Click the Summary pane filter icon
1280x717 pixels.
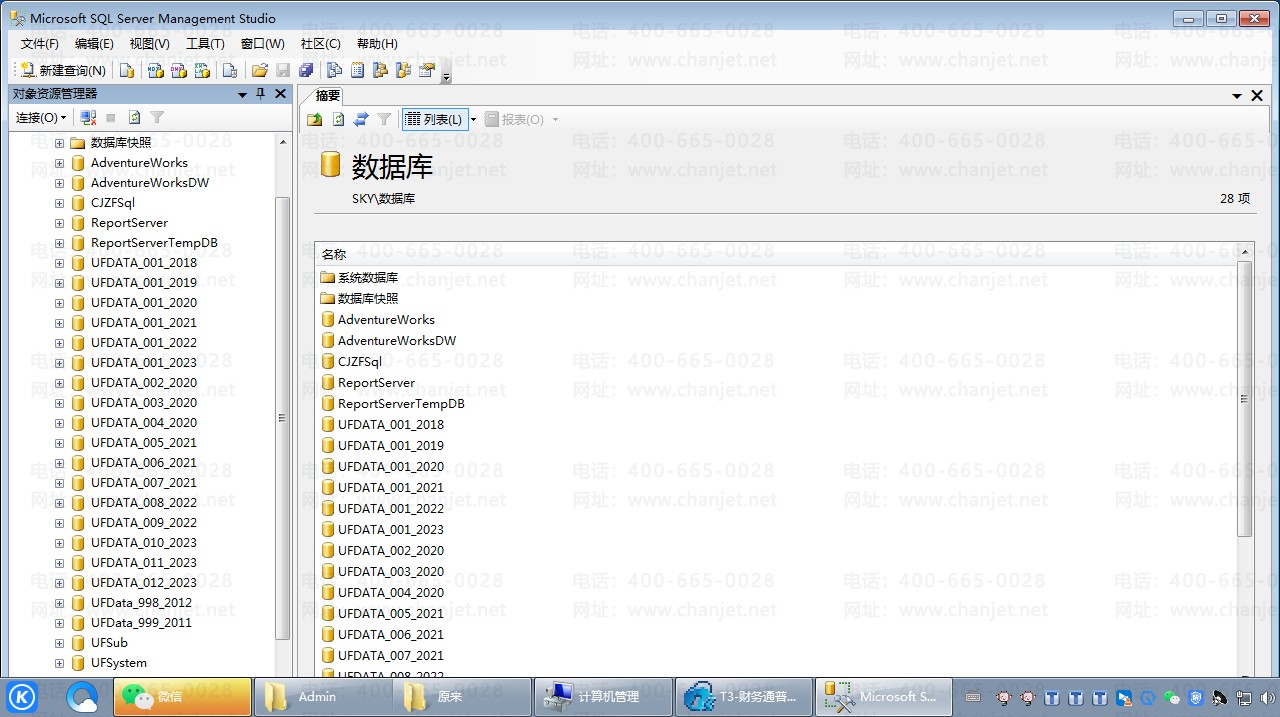[x=384, y=119]
